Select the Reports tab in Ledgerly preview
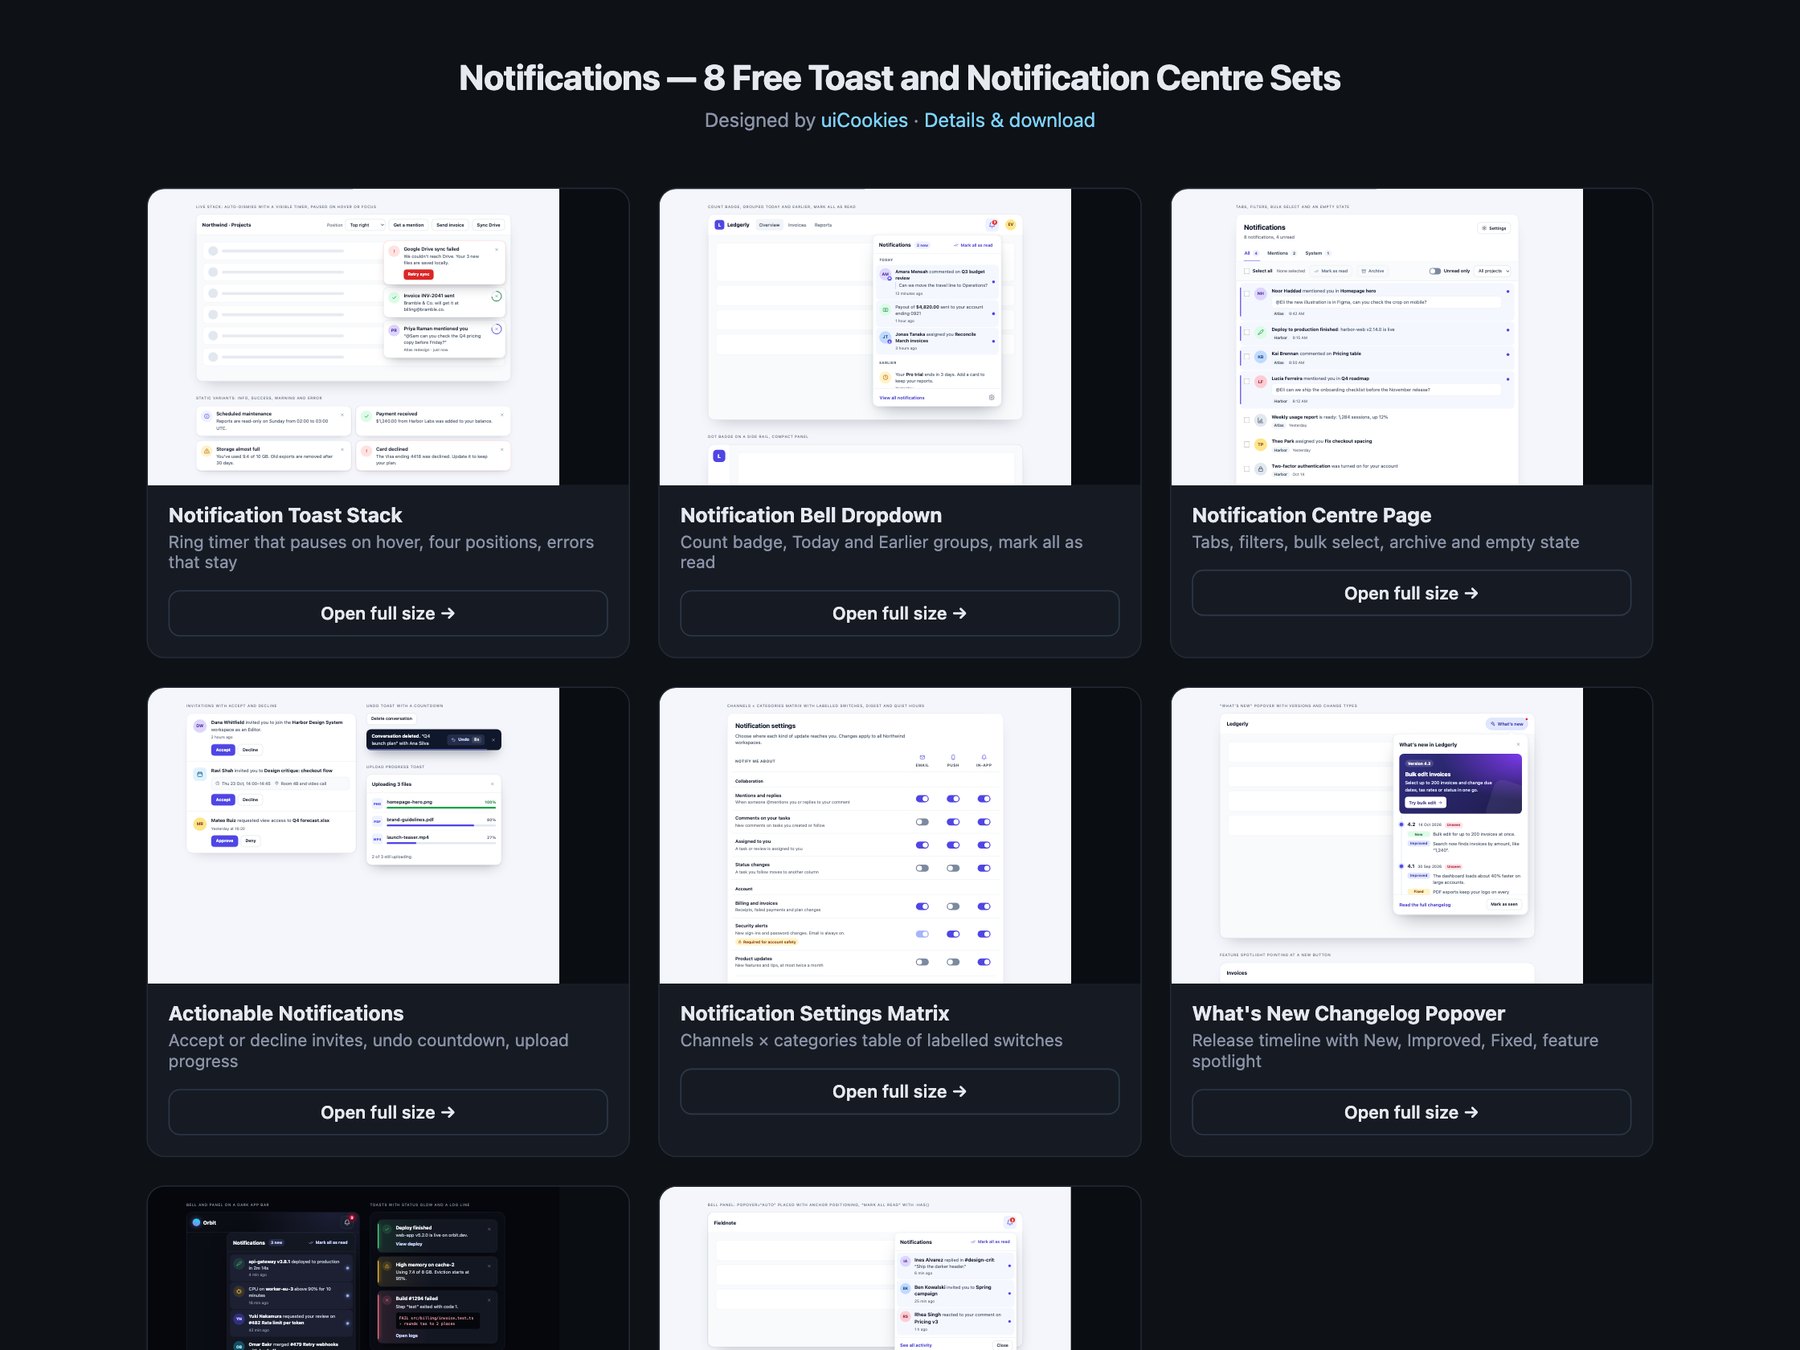This screenshot has height=1350, width=1800. (823, 225)
